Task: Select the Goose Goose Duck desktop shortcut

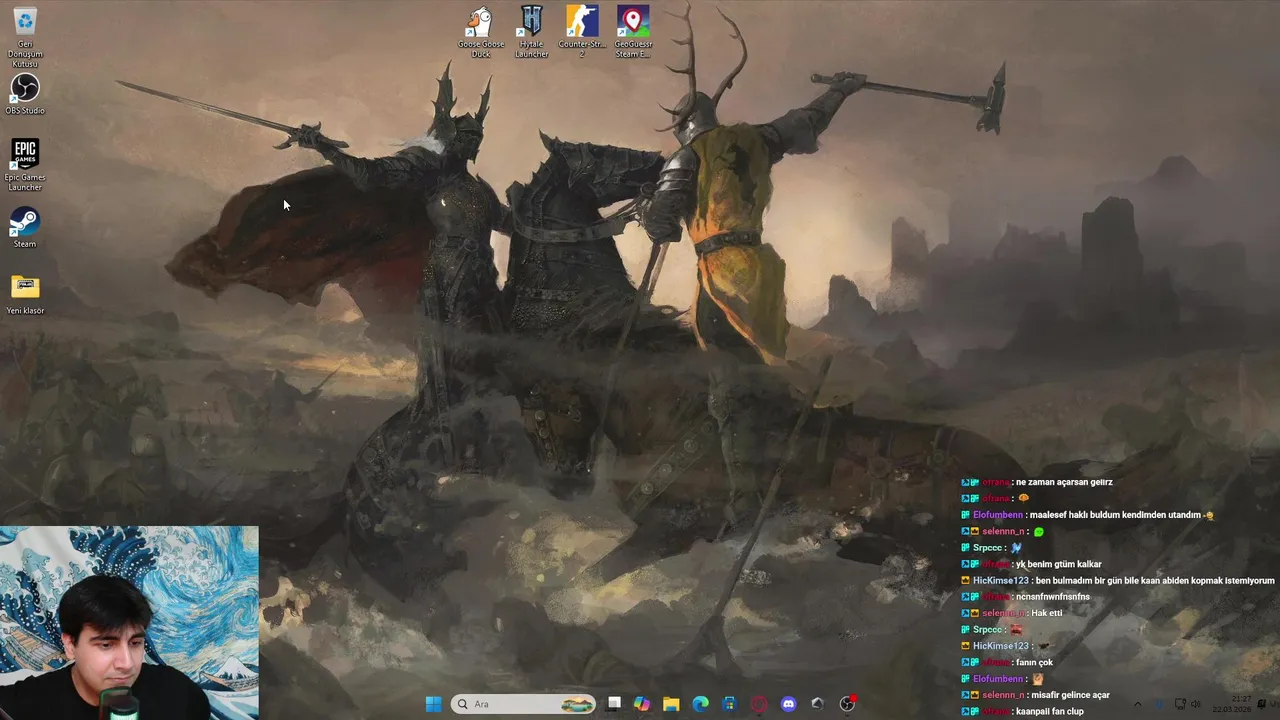Action: 481,32
